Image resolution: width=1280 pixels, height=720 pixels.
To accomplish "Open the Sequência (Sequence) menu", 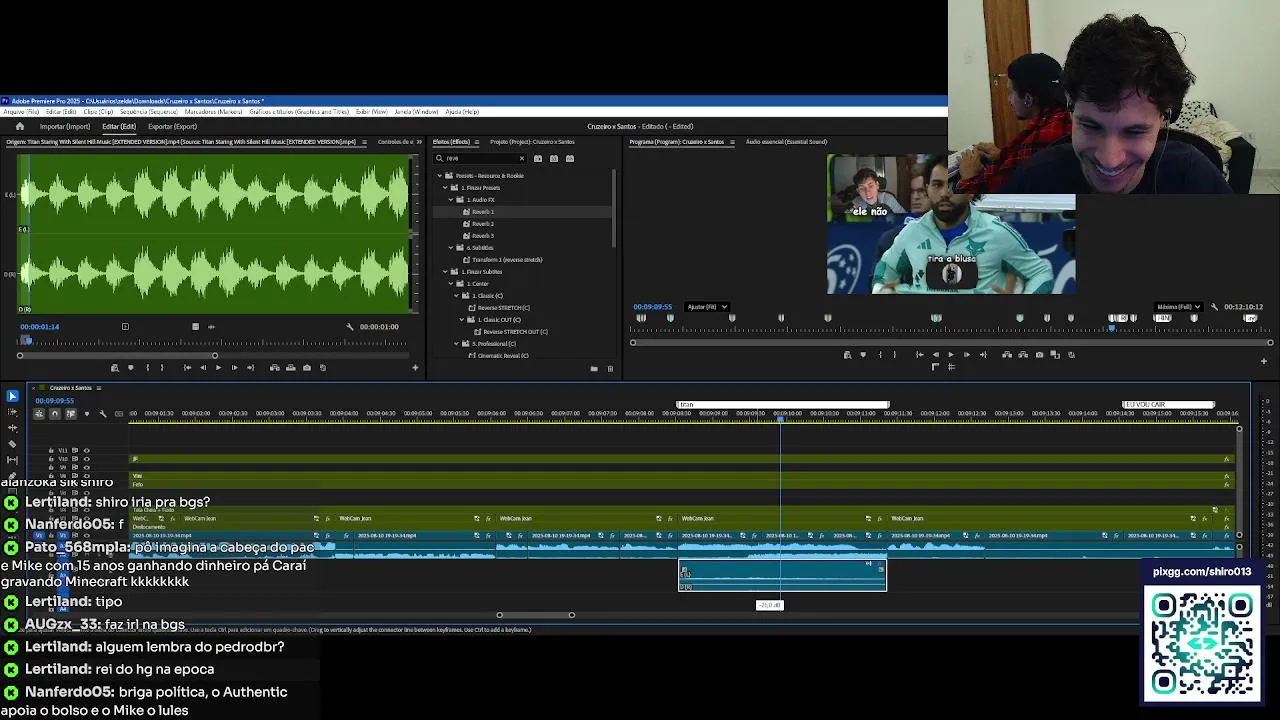I will (148, 112).
